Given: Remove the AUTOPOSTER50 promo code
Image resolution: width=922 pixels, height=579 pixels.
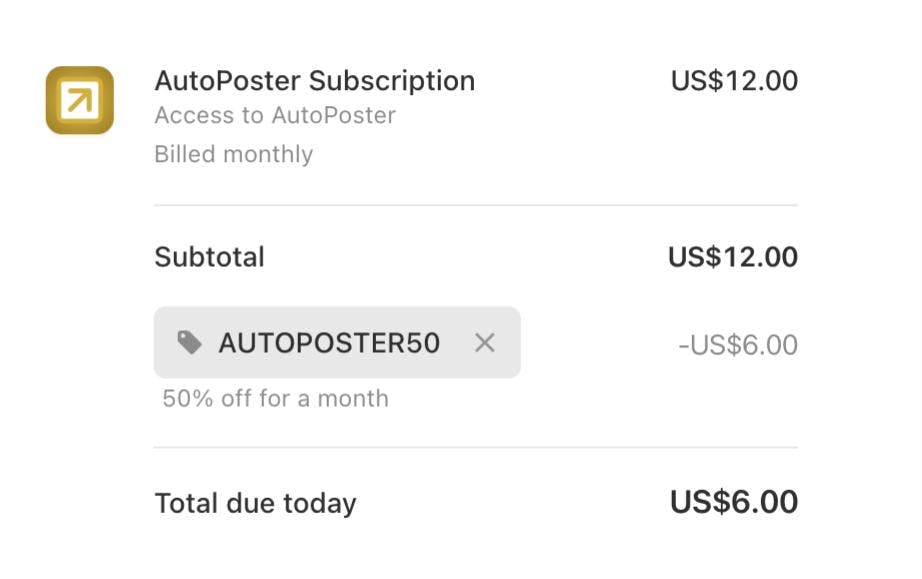Looking at the screenshot, I should point(485,343).
